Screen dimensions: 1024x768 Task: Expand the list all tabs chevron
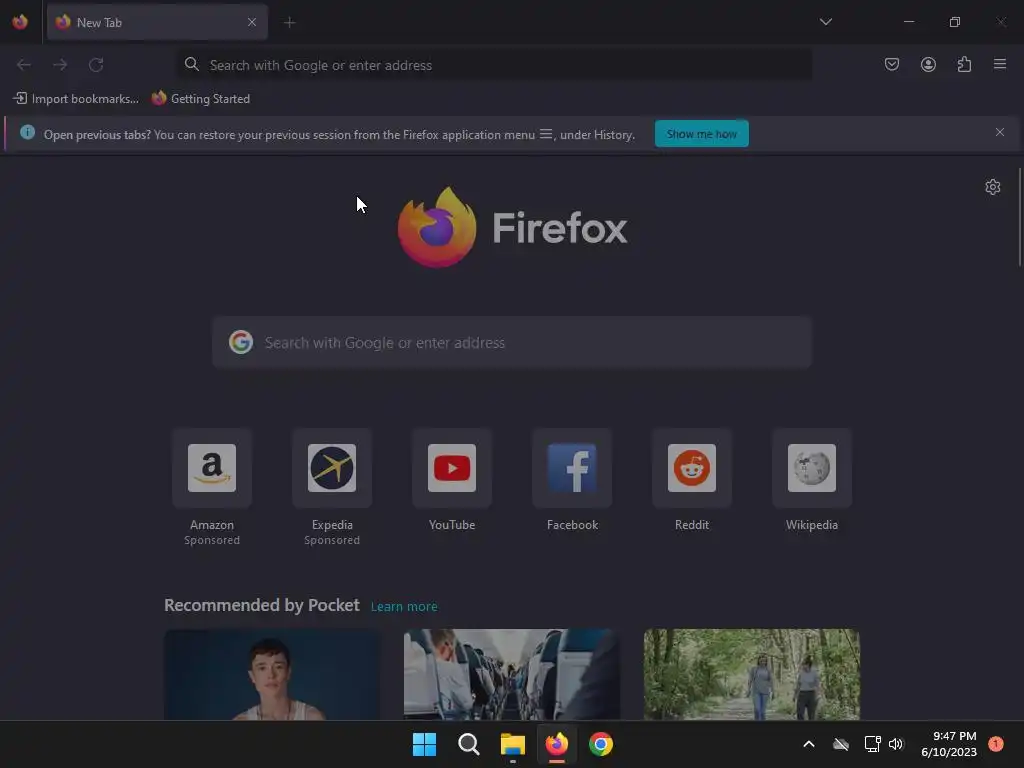click(825, 22)
